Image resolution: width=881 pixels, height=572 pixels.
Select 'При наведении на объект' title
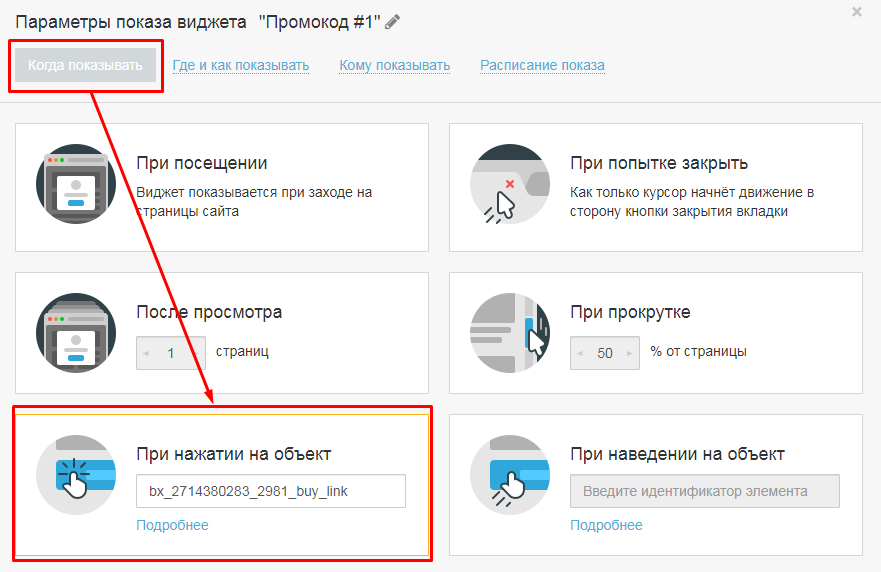point(677,453)
